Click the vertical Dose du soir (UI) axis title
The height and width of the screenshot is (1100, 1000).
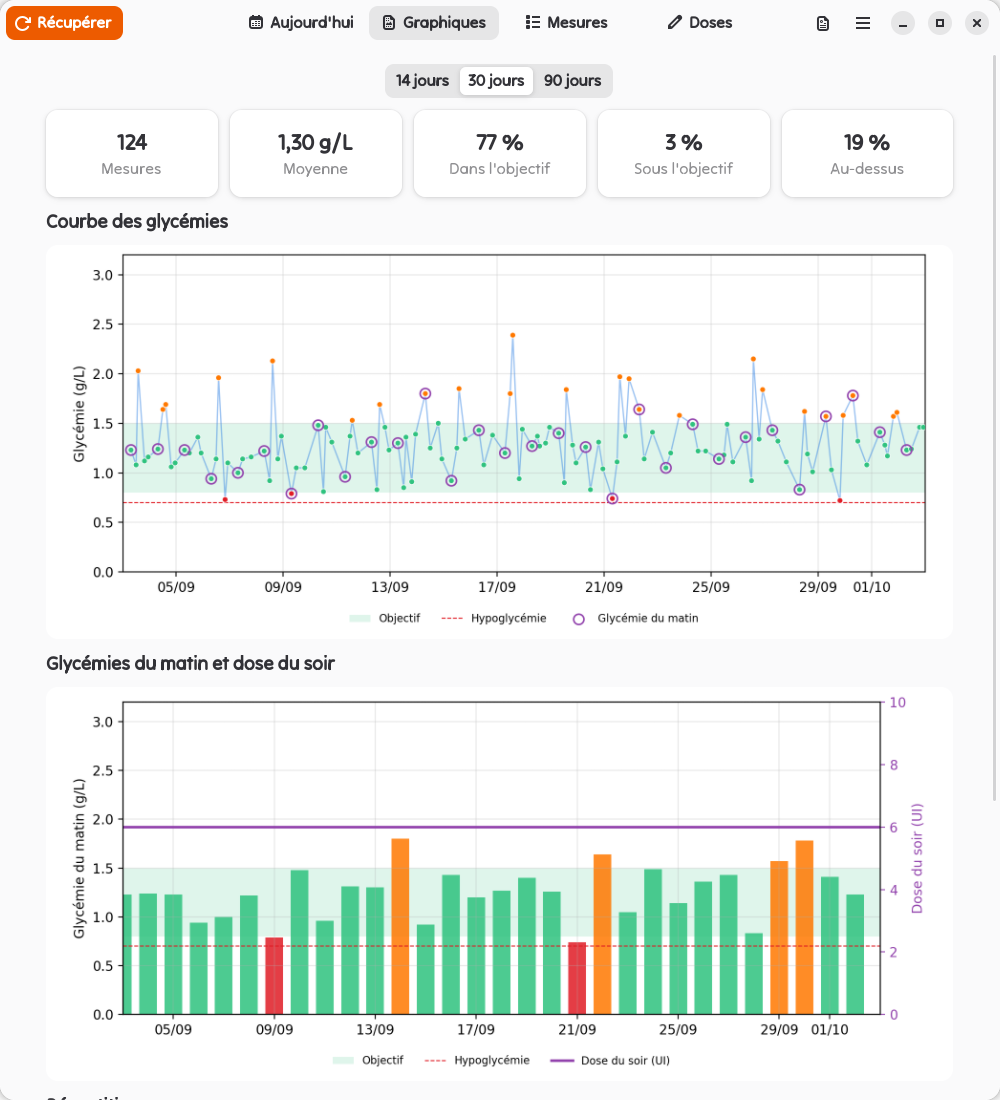(x=916, y=859)
